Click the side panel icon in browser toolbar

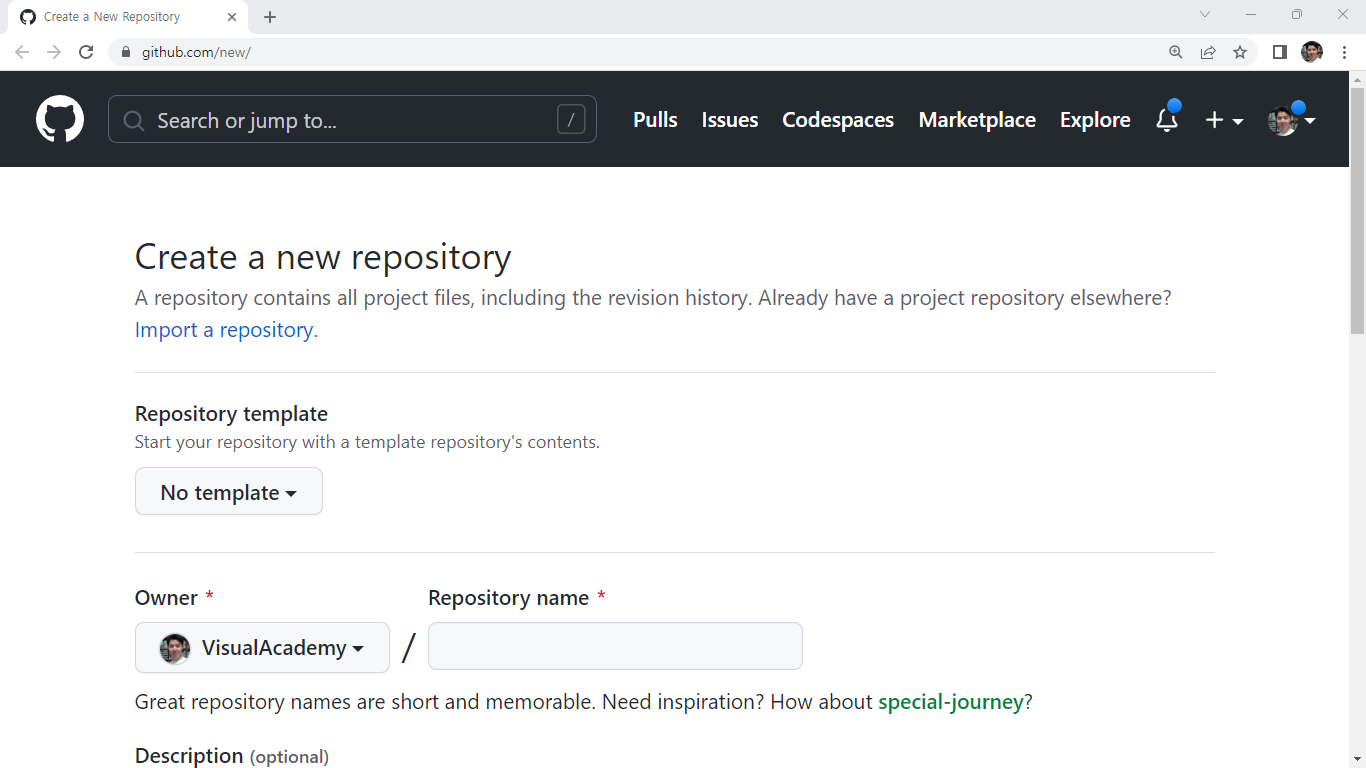click(x=1279, y=52)
